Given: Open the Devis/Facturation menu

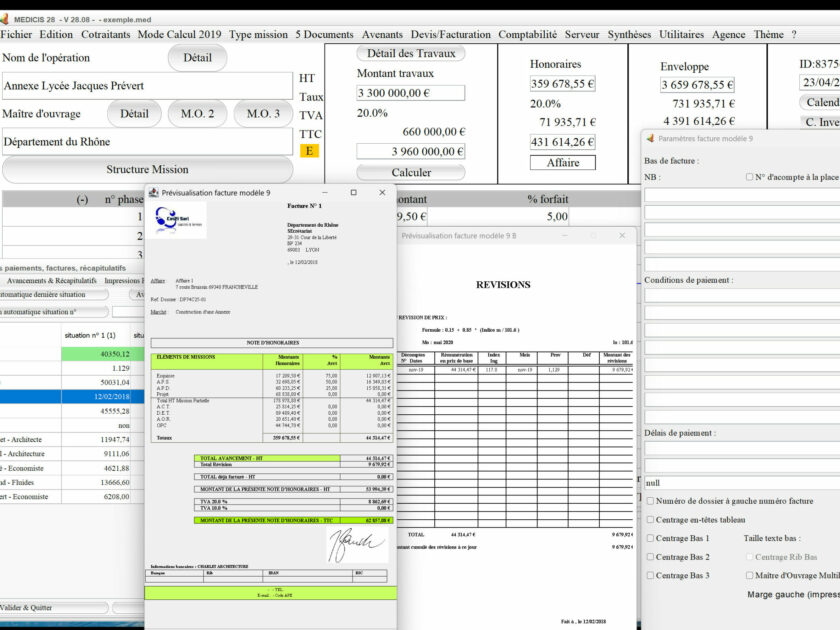Looking at the screenshot, I should [451, 34].
